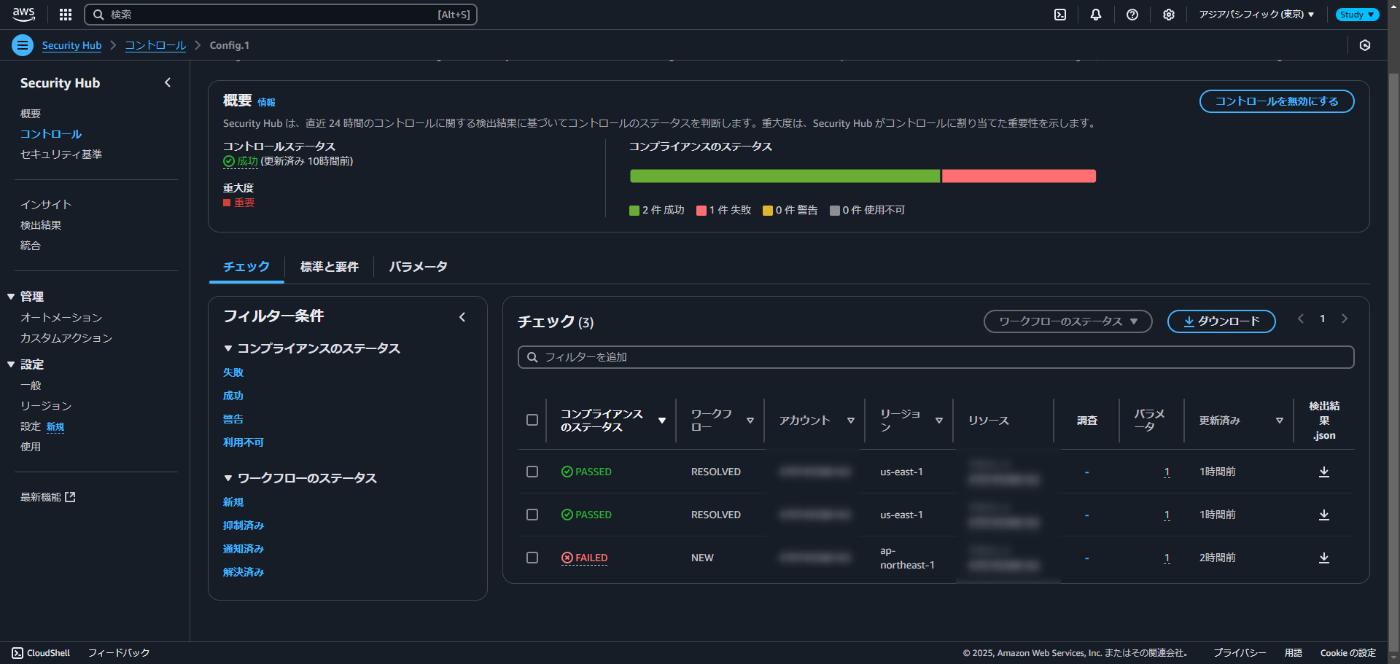Go to previous page of checks
The width and height of the screenshot is (1400, 664).
point(1300,319)
